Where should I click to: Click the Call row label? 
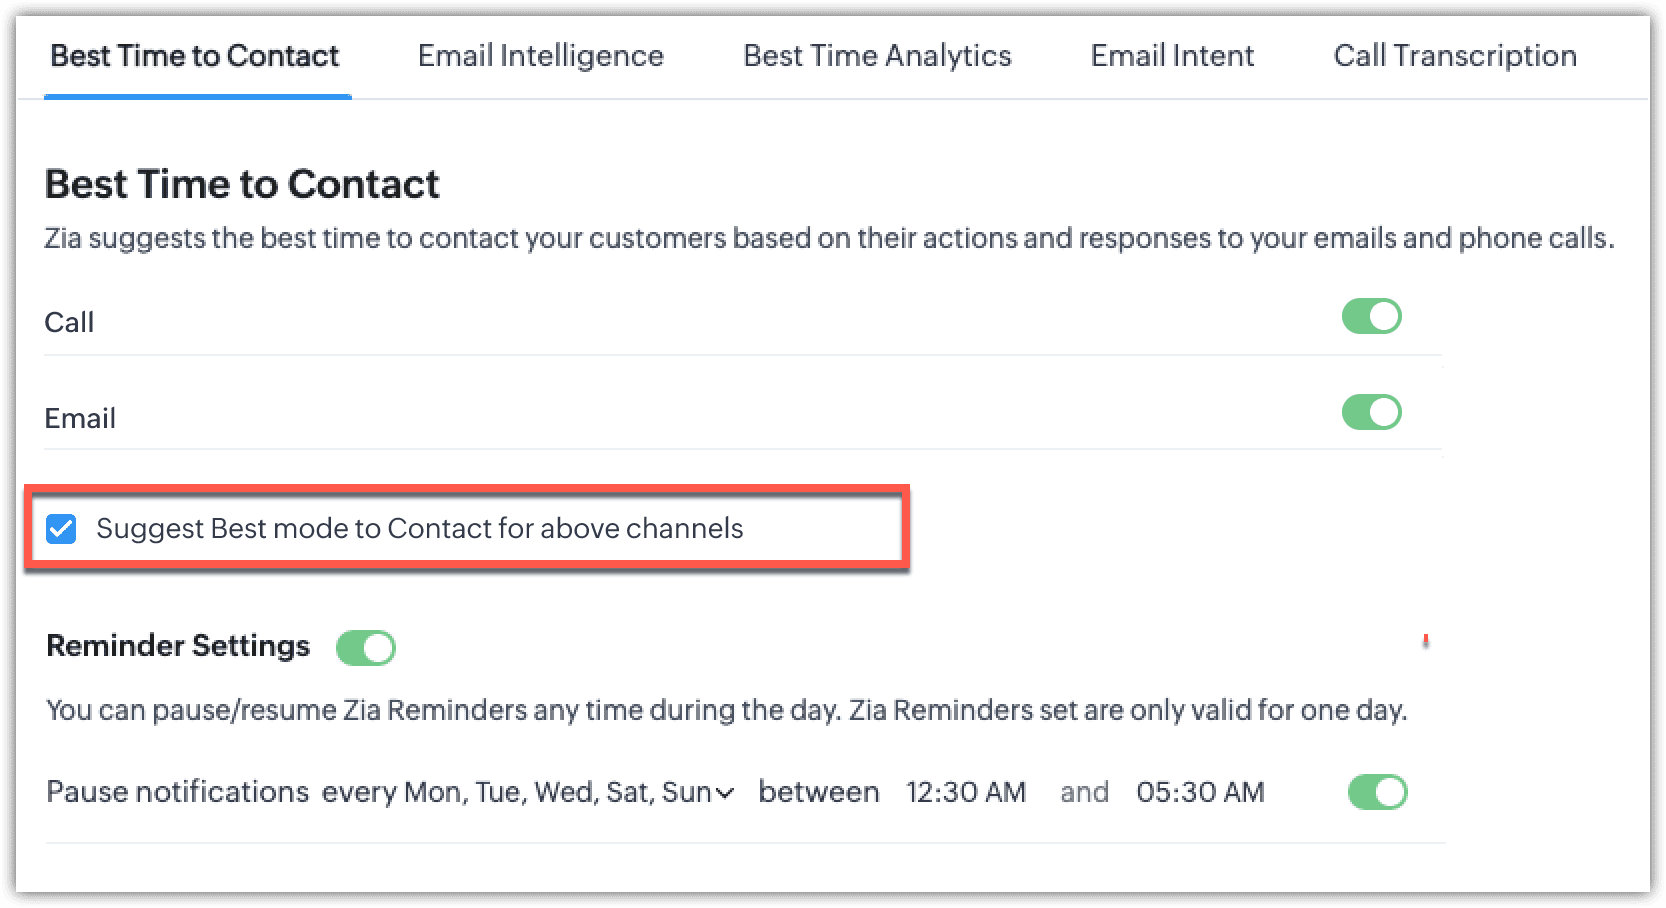pos(69,322)
